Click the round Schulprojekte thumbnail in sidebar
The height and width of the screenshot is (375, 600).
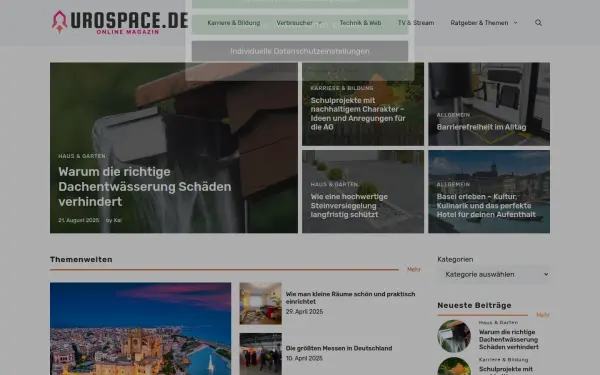click(454, 366)
